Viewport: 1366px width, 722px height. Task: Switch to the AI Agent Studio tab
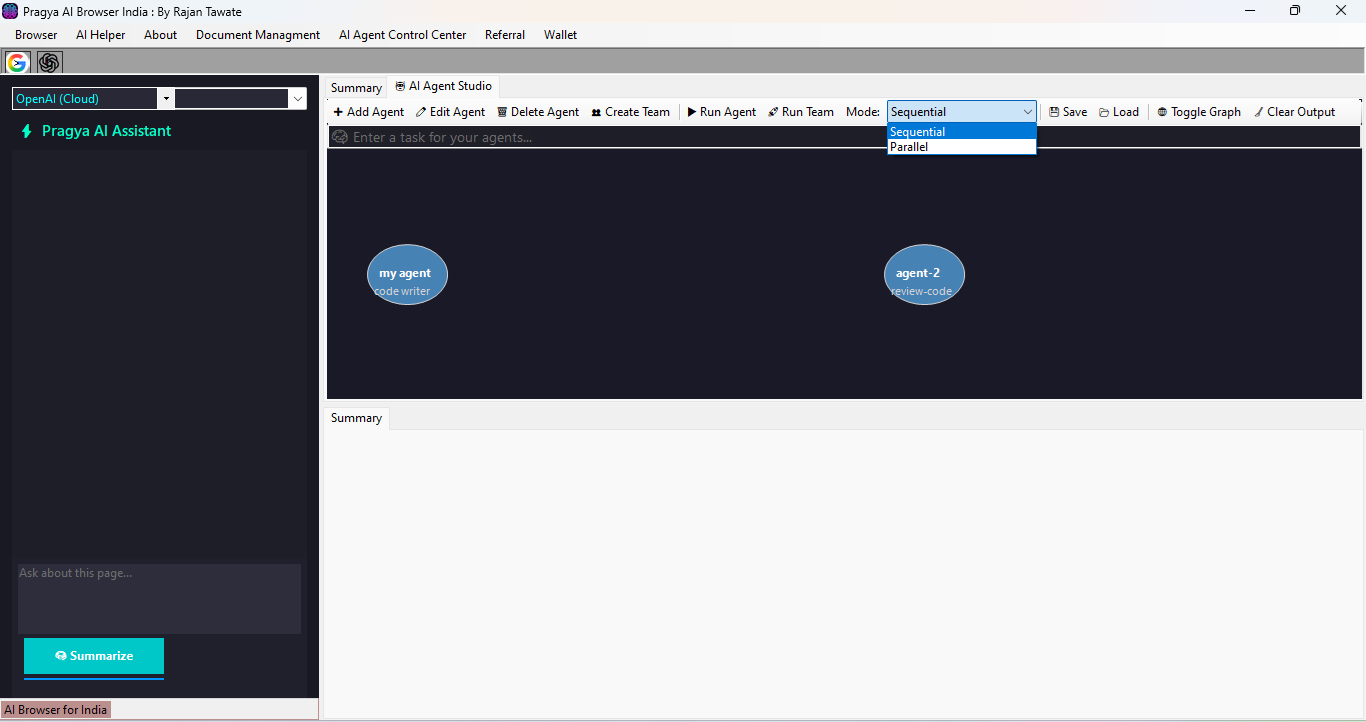click(443, 87)
